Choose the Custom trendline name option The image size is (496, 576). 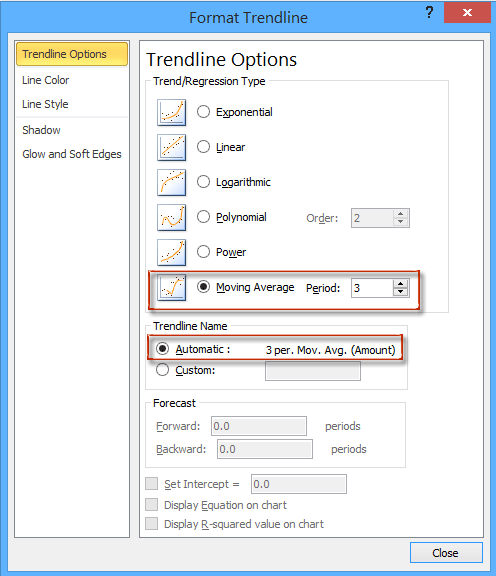162,370
